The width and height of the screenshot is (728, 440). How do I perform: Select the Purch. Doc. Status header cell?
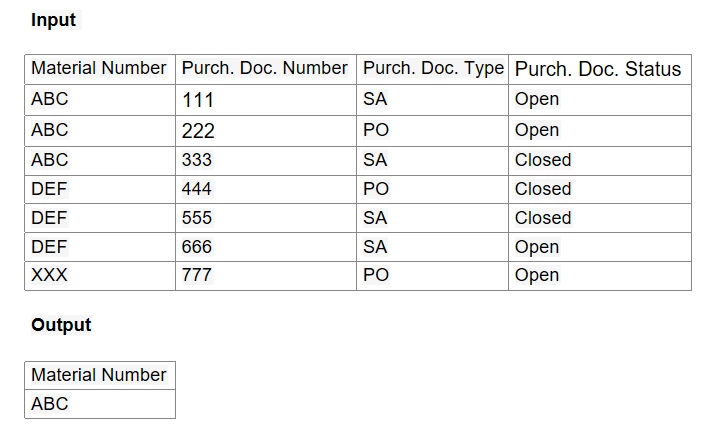[x=600, y=69]
